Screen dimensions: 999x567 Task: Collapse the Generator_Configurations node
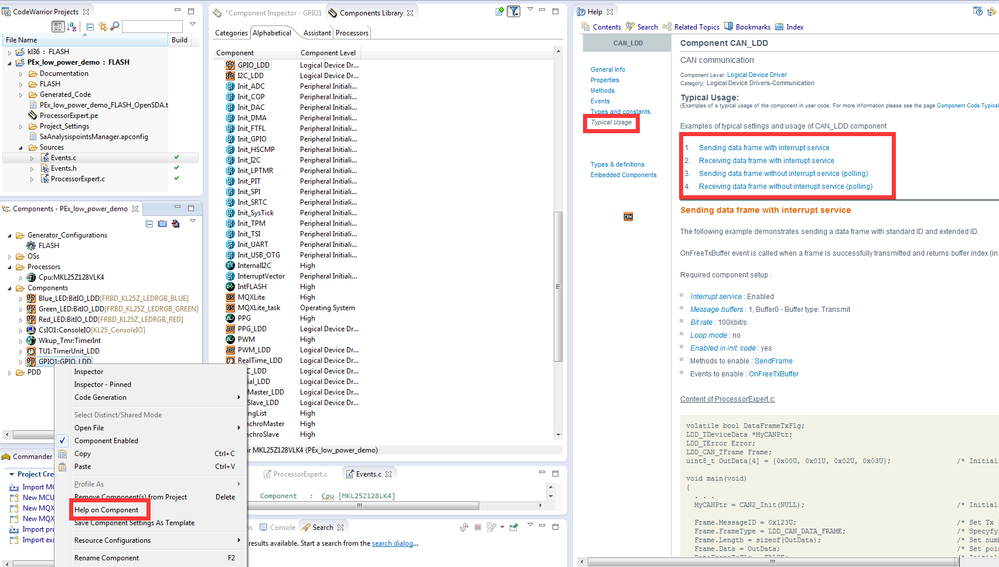tap(10, 235)
